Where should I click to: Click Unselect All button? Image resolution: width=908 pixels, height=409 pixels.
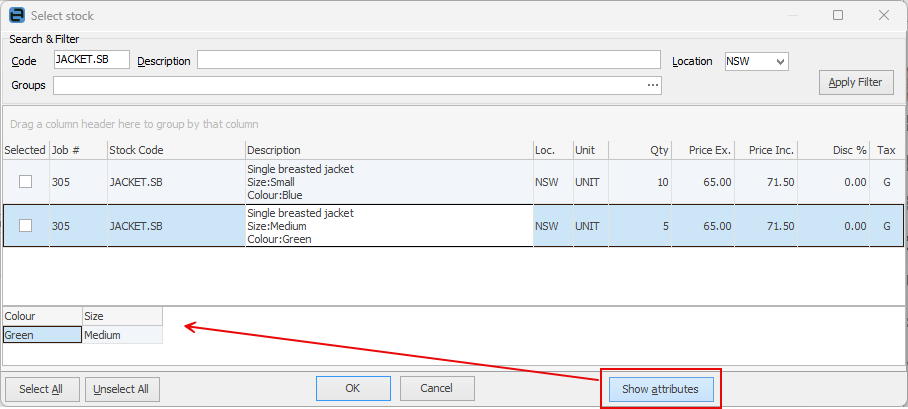pyautogui.click(x=123, y=389)
